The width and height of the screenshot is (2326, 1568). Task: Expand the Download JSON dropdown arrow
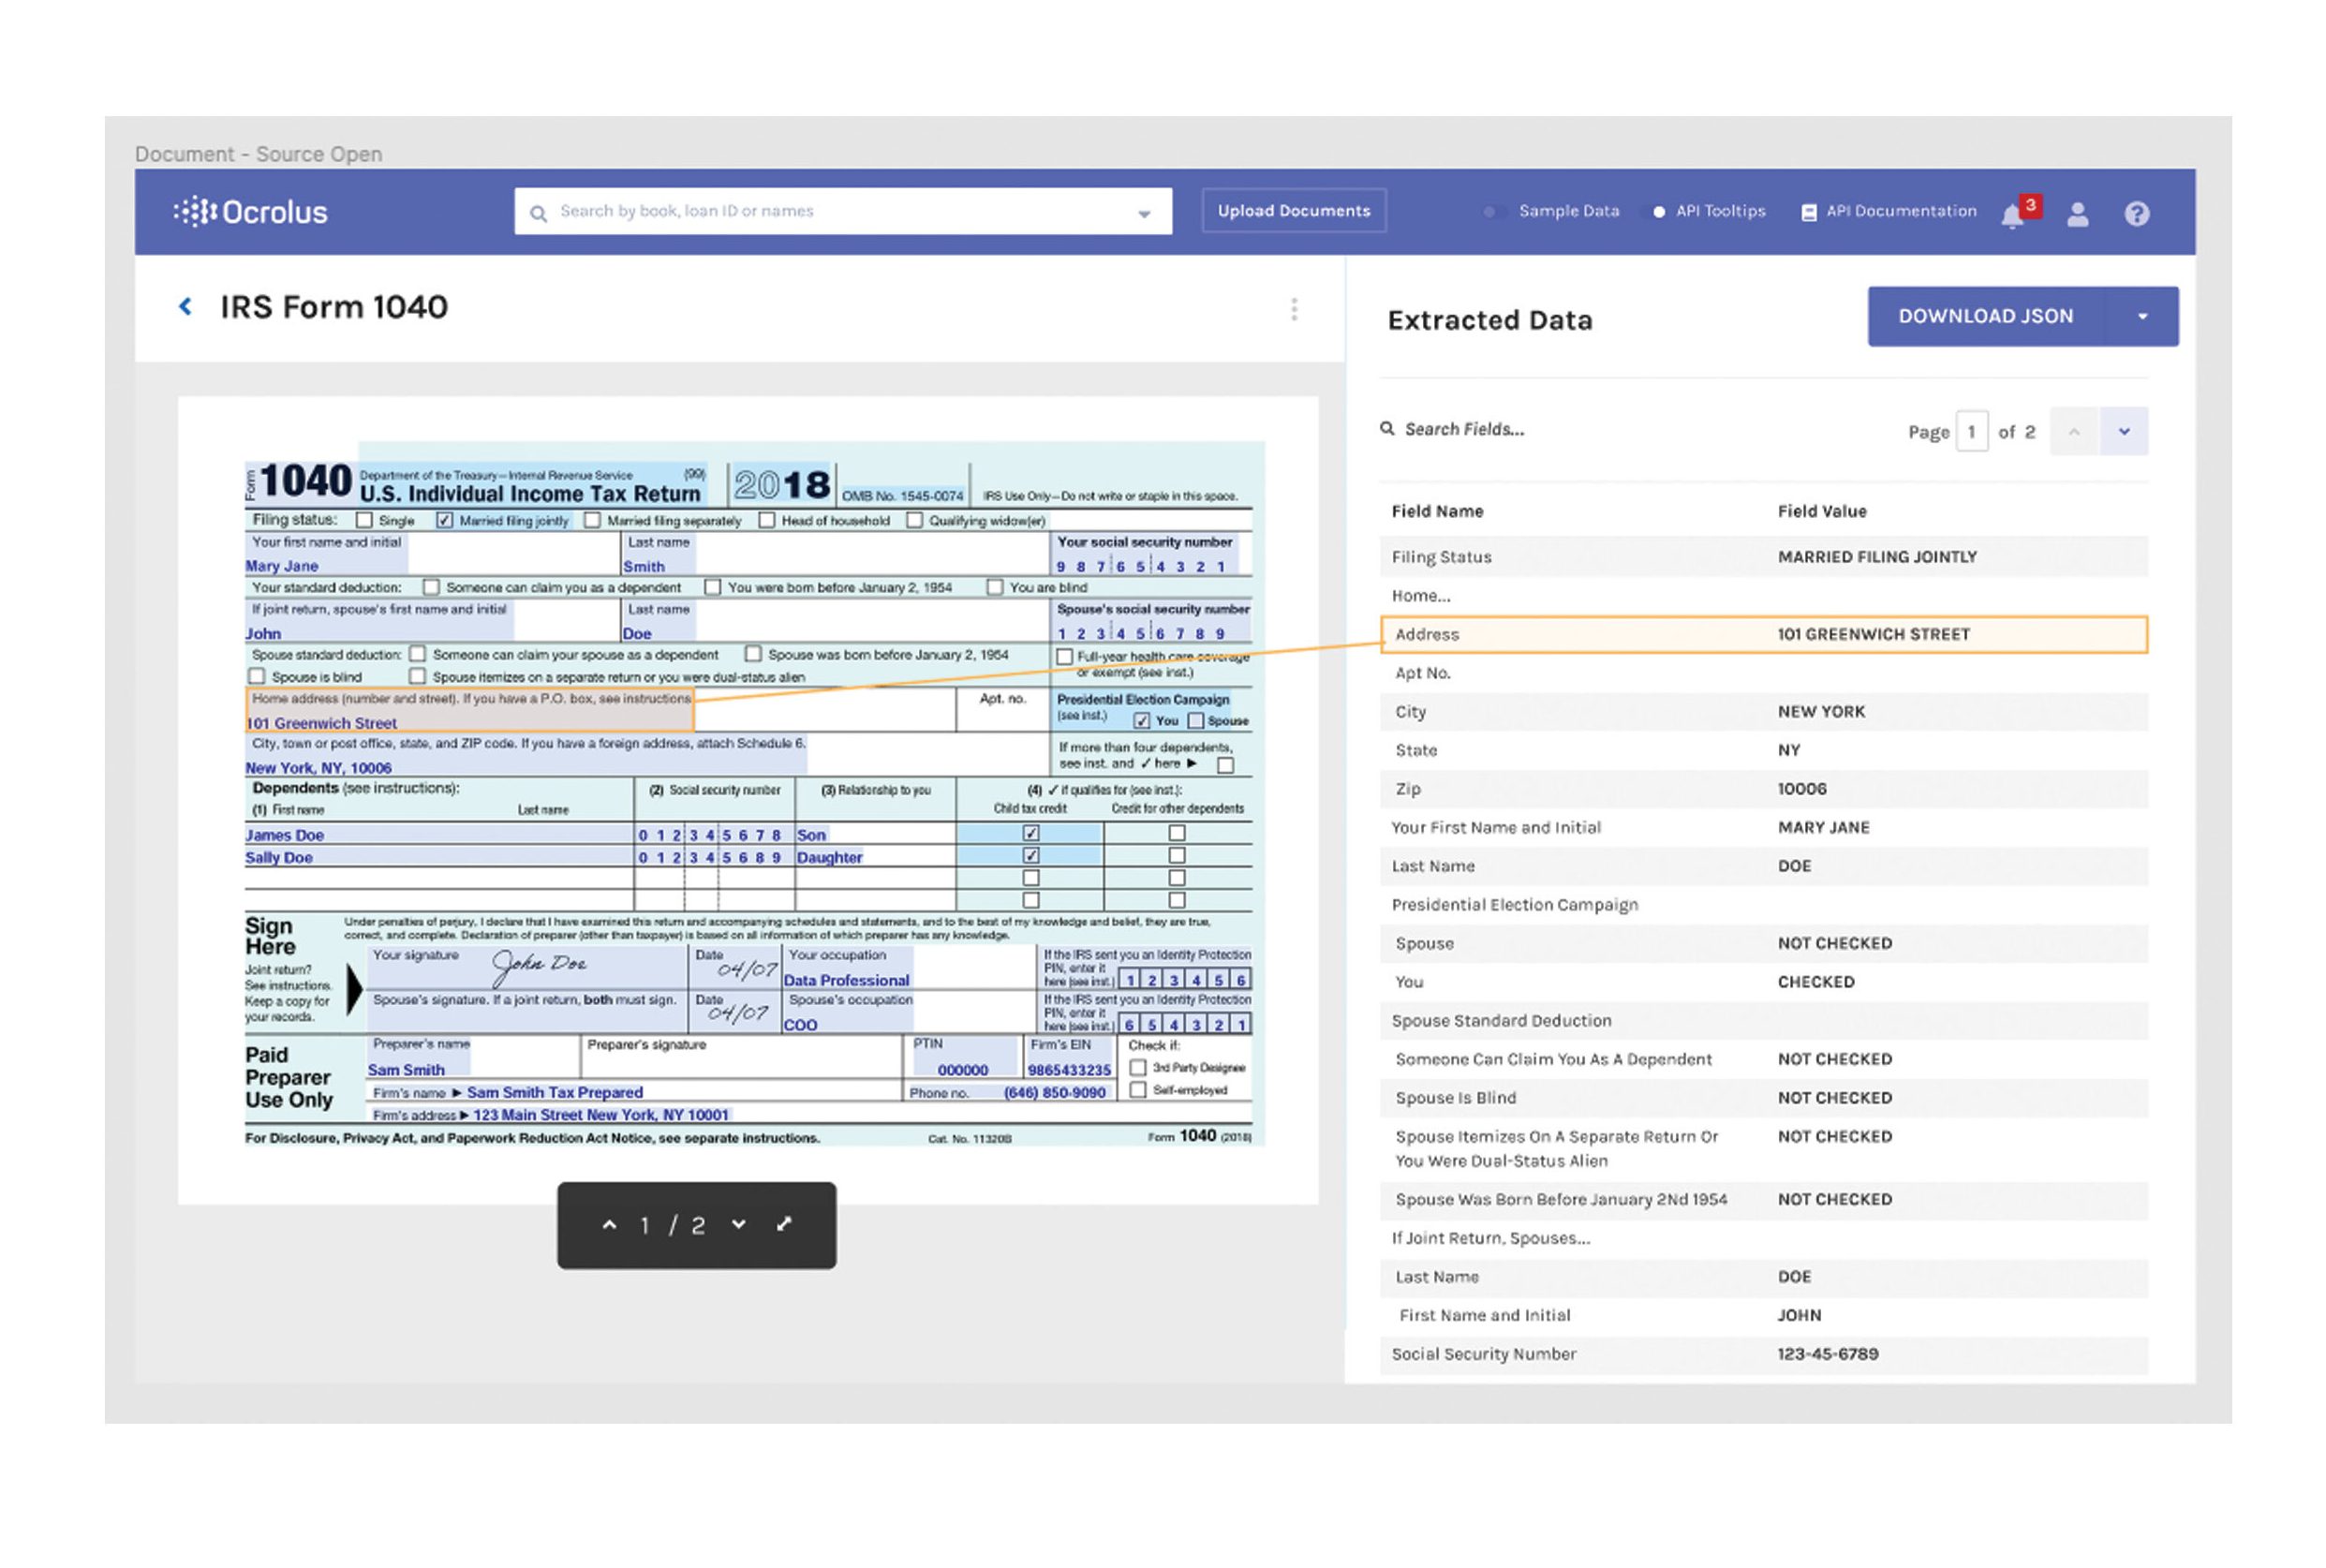click(2142, 317)
